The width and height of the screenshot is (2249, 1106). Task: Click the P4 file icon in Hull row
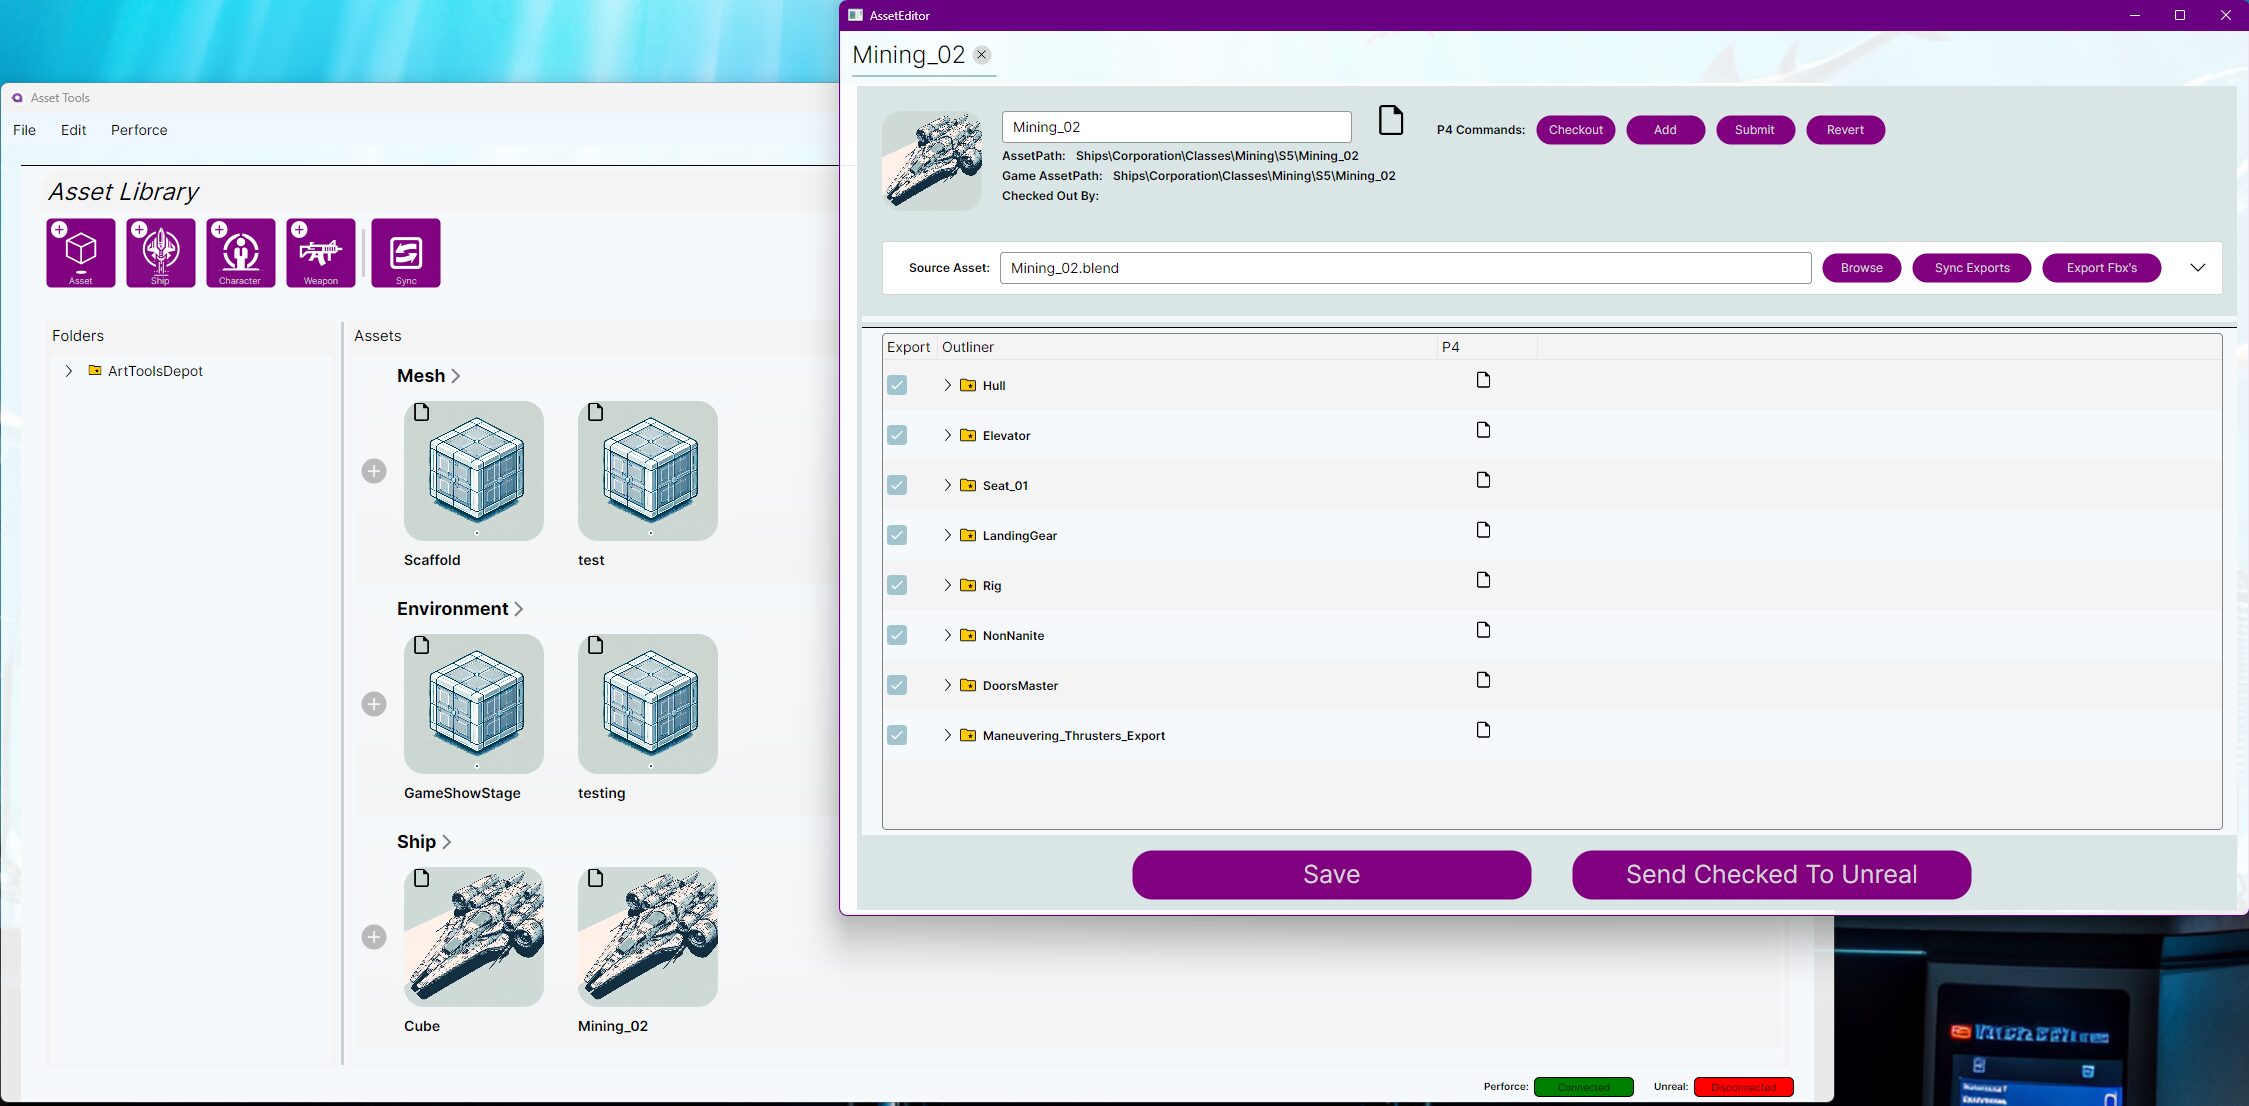pos(1483,380)
